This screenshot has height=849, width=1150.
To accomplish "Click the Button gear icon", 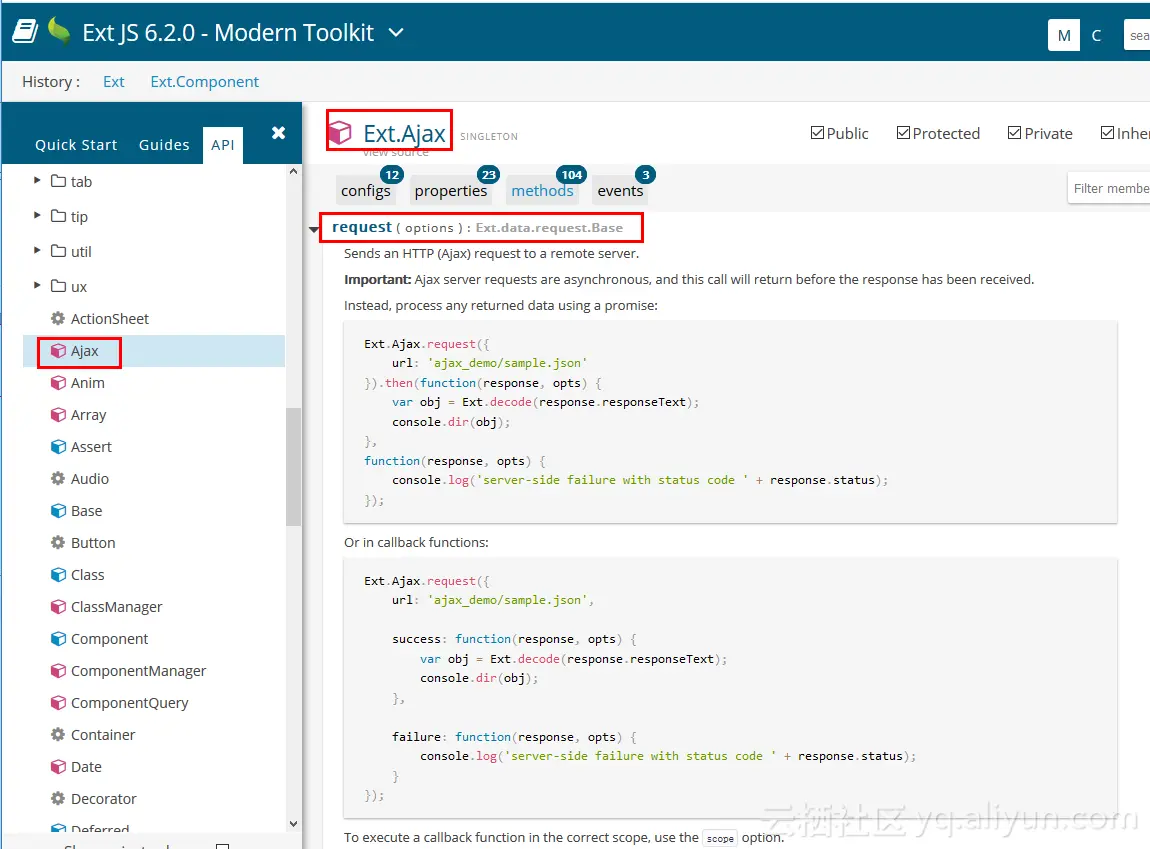I will point(58,543).
